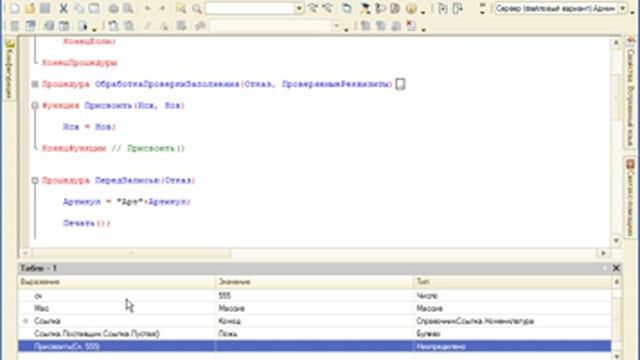Expand collapsed ОбработкаПроверкиЗаполнения procedure
Screen dimensions: 640x360
pos(35,84)
